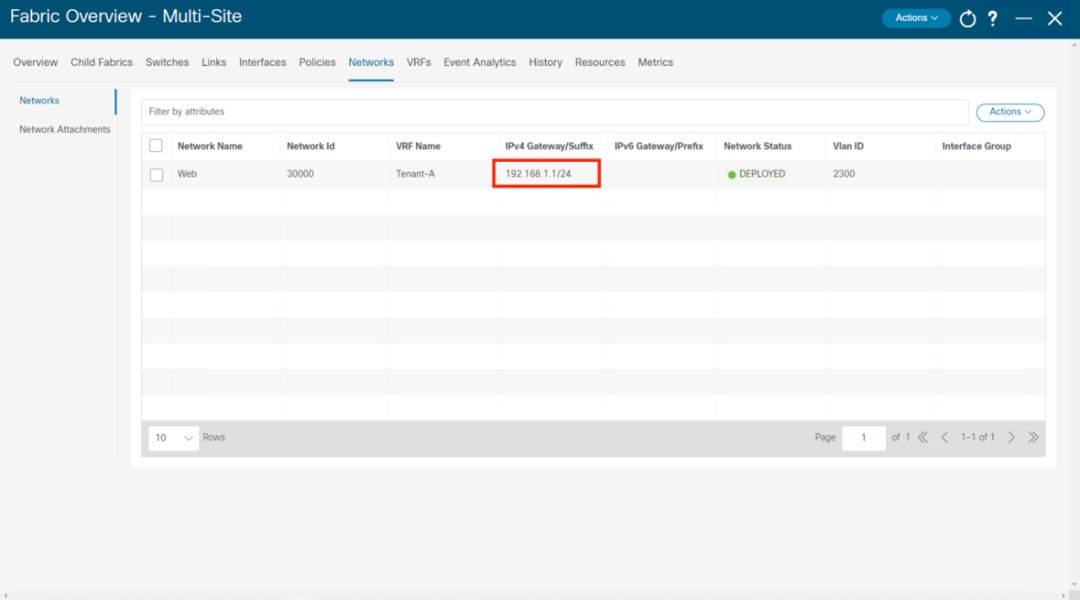This screenshot has height=600, width=1080.
Task: Check the Web network row checkbox
Action: [156, 175]
